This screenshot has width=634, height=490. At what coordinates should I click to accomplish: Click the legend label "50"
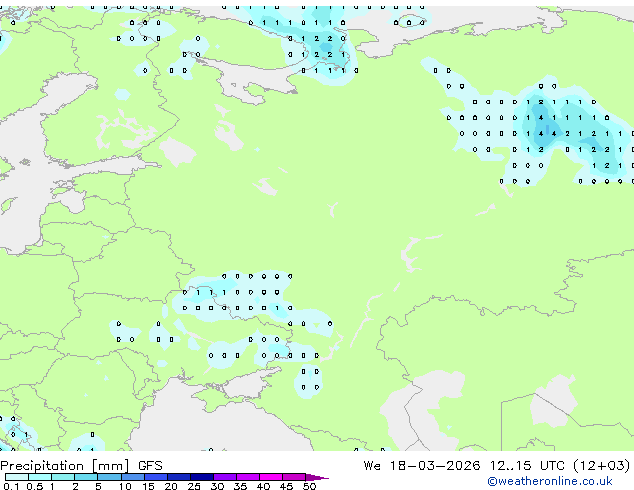click(309, 486)
